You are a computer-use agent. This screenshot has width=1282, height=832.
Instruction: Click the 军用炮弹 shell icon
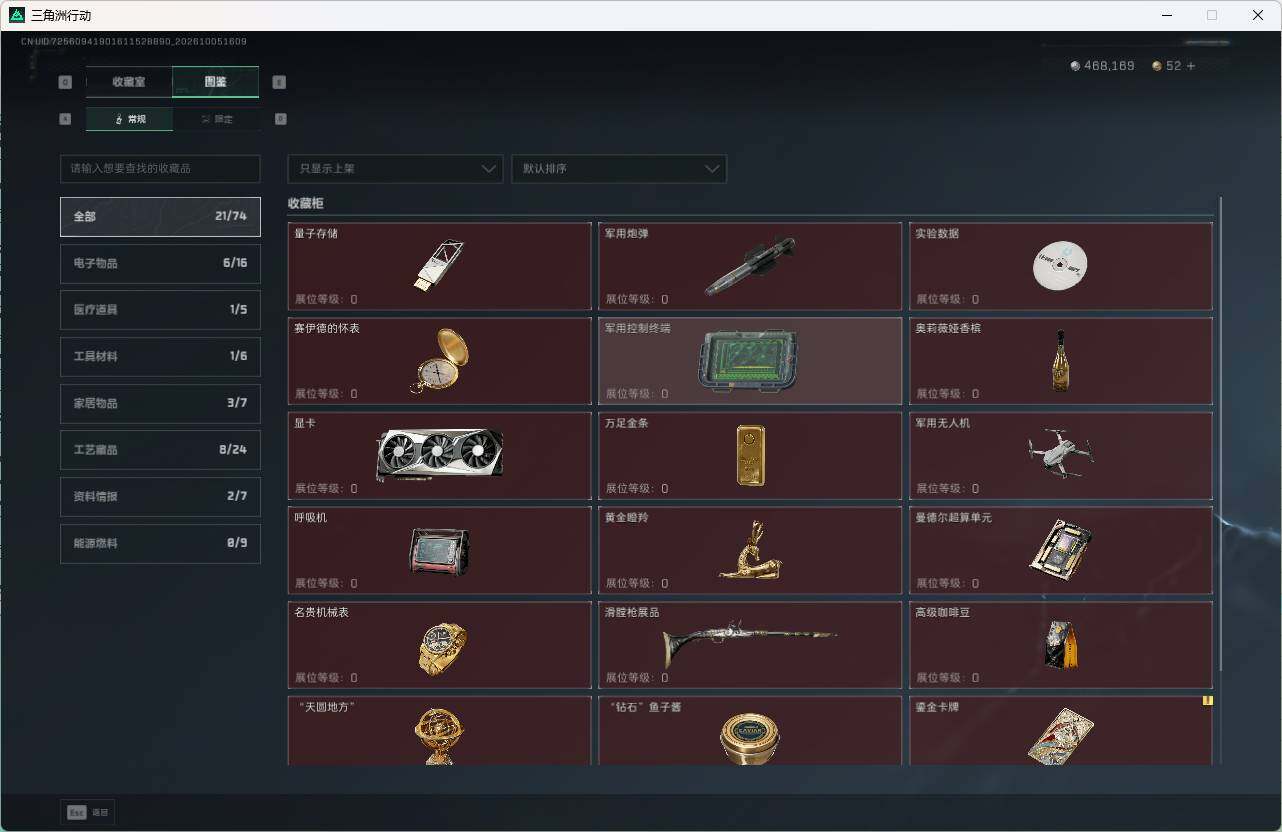(750, 266)
